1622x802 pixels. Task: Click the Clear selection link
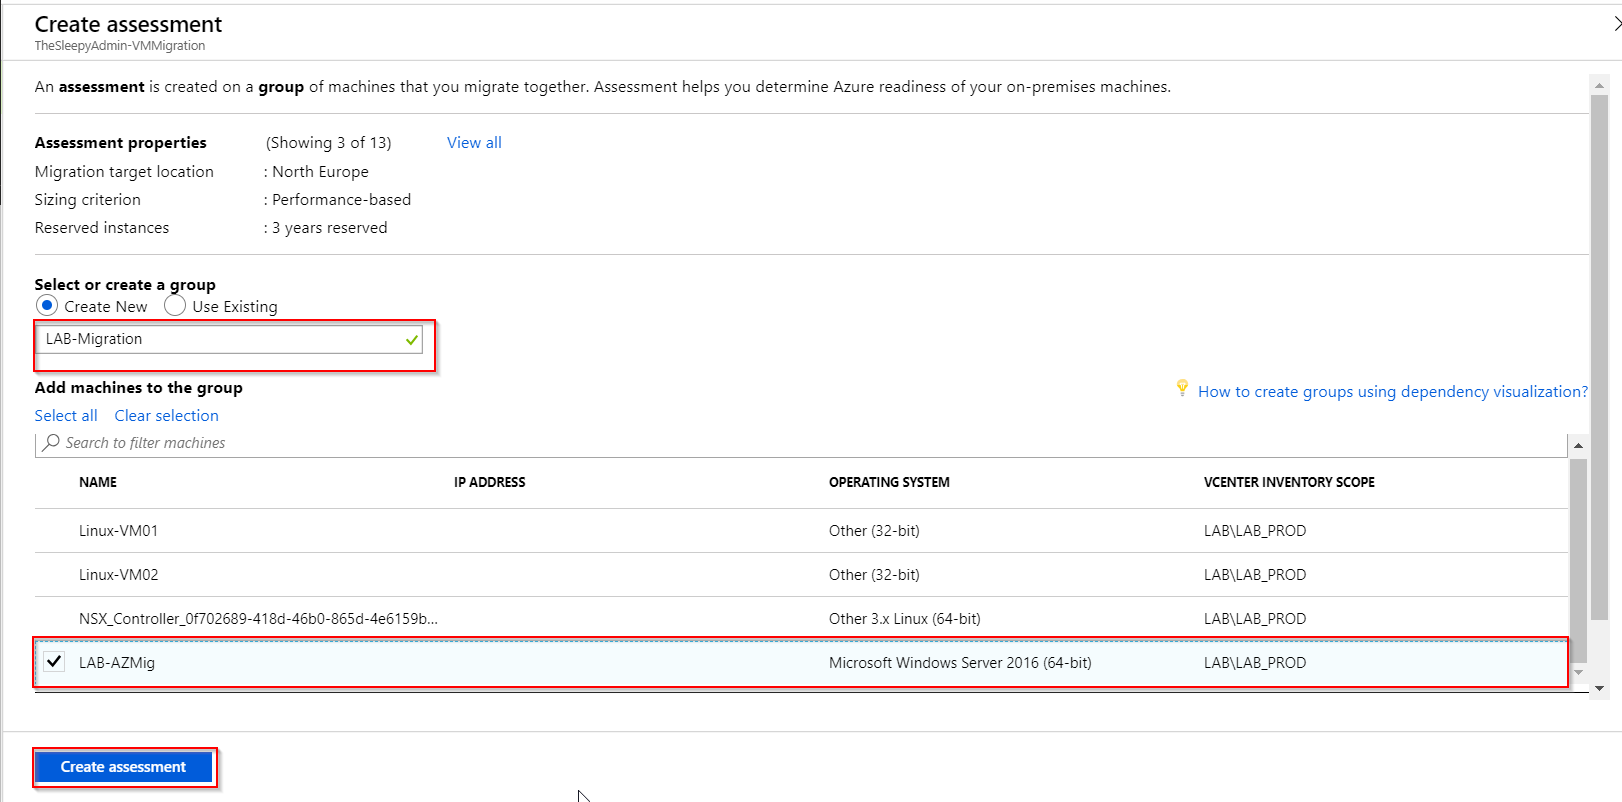pos(166,416)
